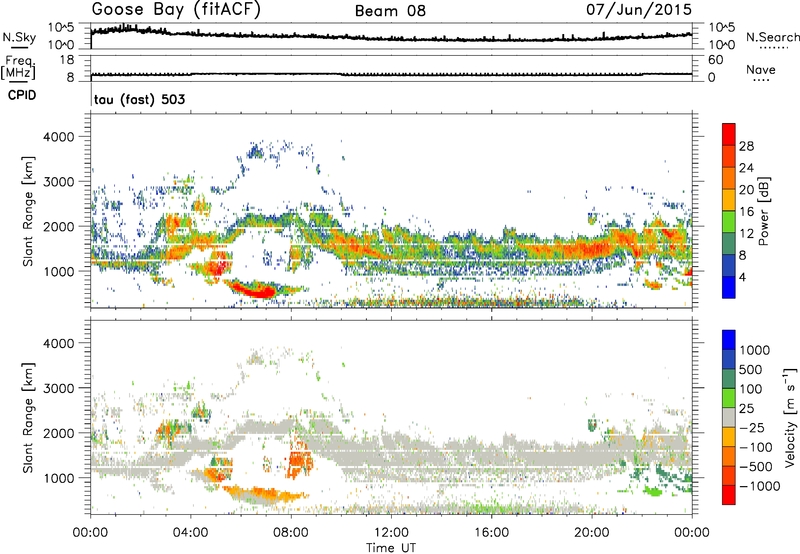Image resolution: width=800 pixels, height=554 pixels.
Task: Click the 'Goose Bay (fitACF)' title text
Action: click(176, 10)
